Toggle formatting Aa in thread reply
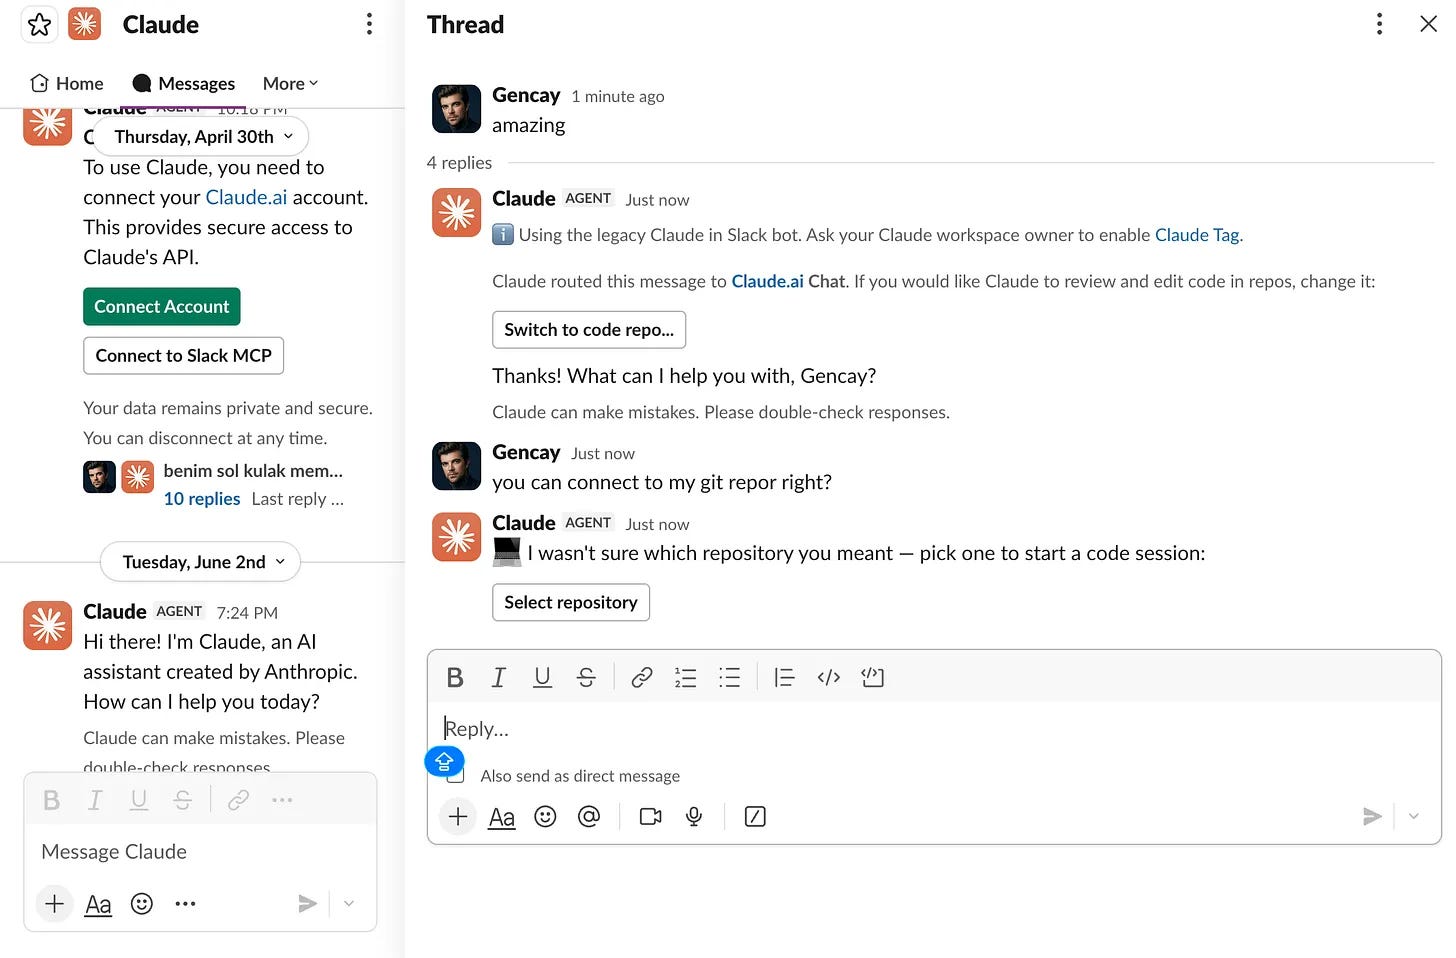 (x=501, y=817)
